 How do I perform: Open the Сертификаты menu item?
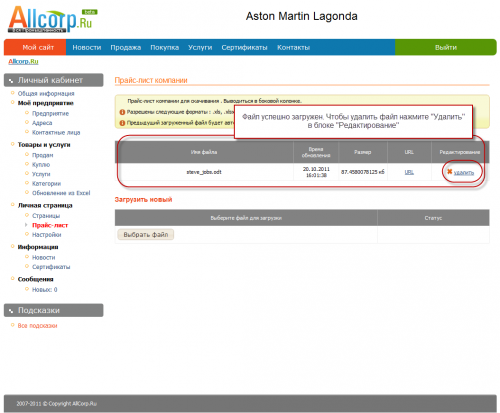pos(244,47)
